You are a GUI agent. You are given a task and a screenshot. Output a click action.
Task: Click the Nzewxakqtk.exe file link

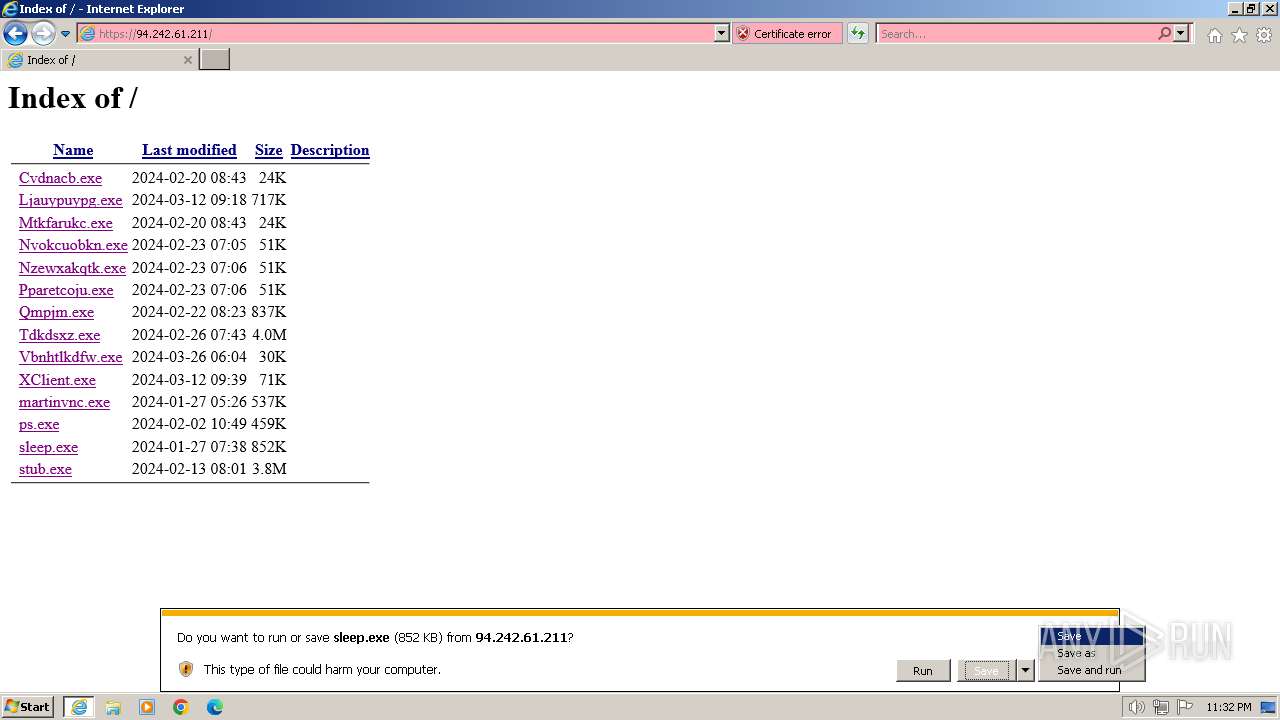click(72, 268)
